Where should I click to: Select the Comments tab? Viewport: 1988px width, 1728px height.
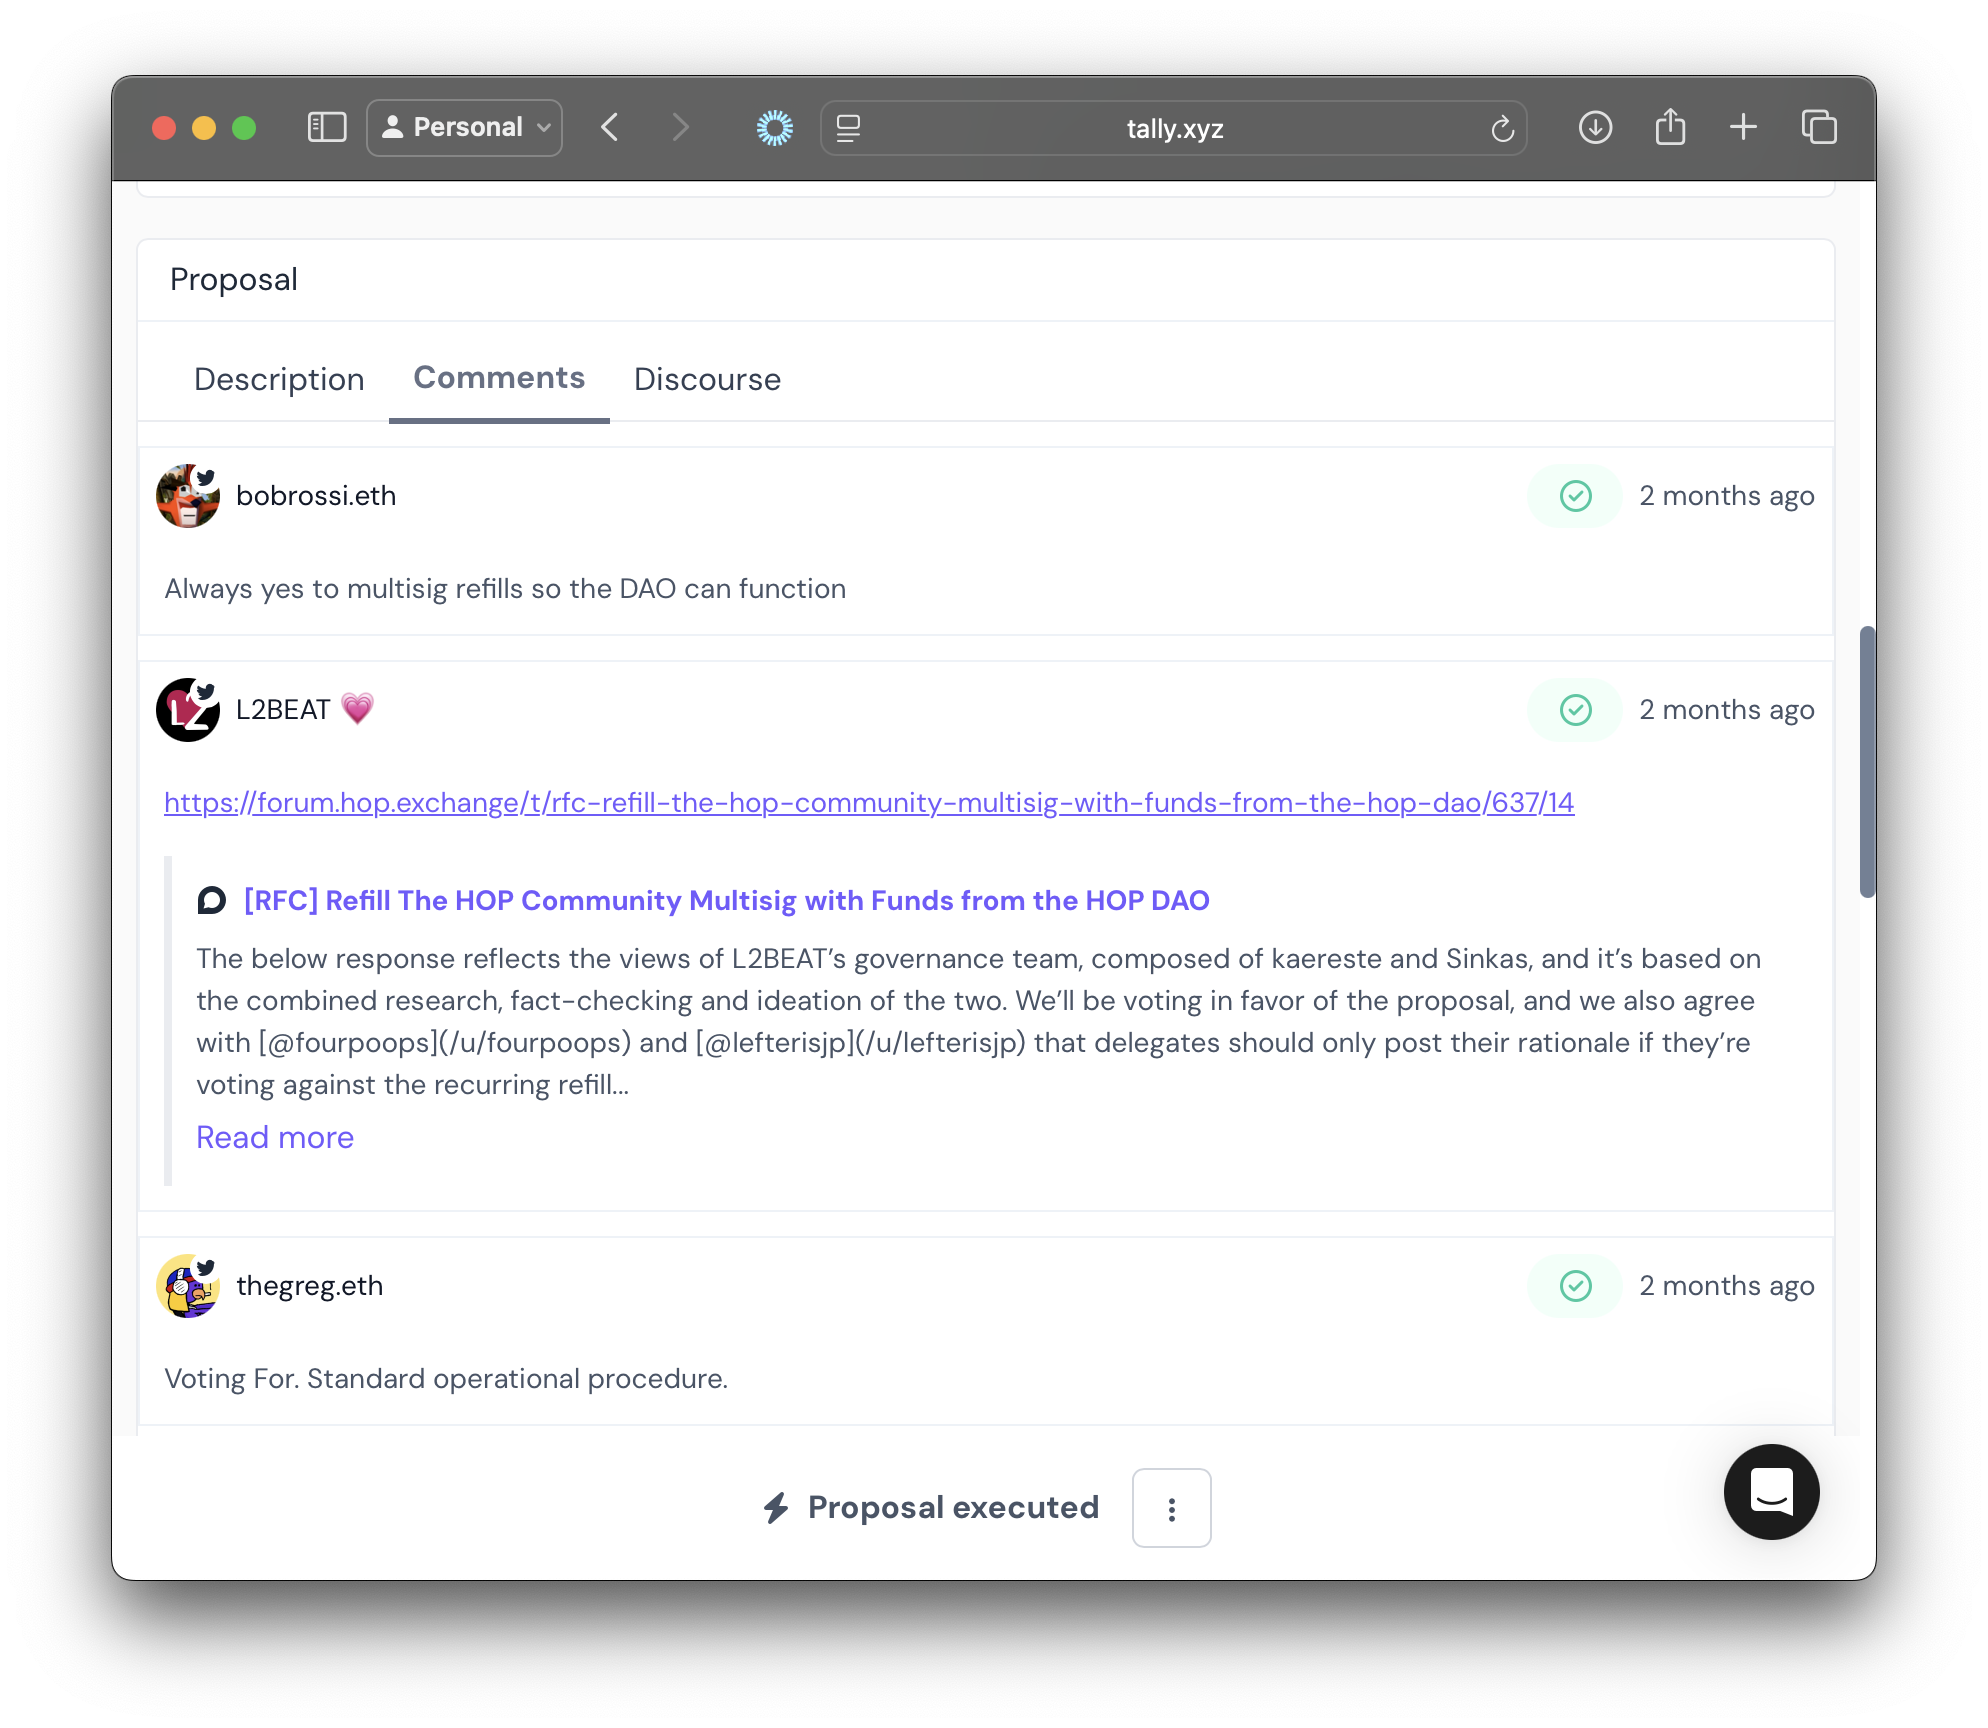[499, 378]
